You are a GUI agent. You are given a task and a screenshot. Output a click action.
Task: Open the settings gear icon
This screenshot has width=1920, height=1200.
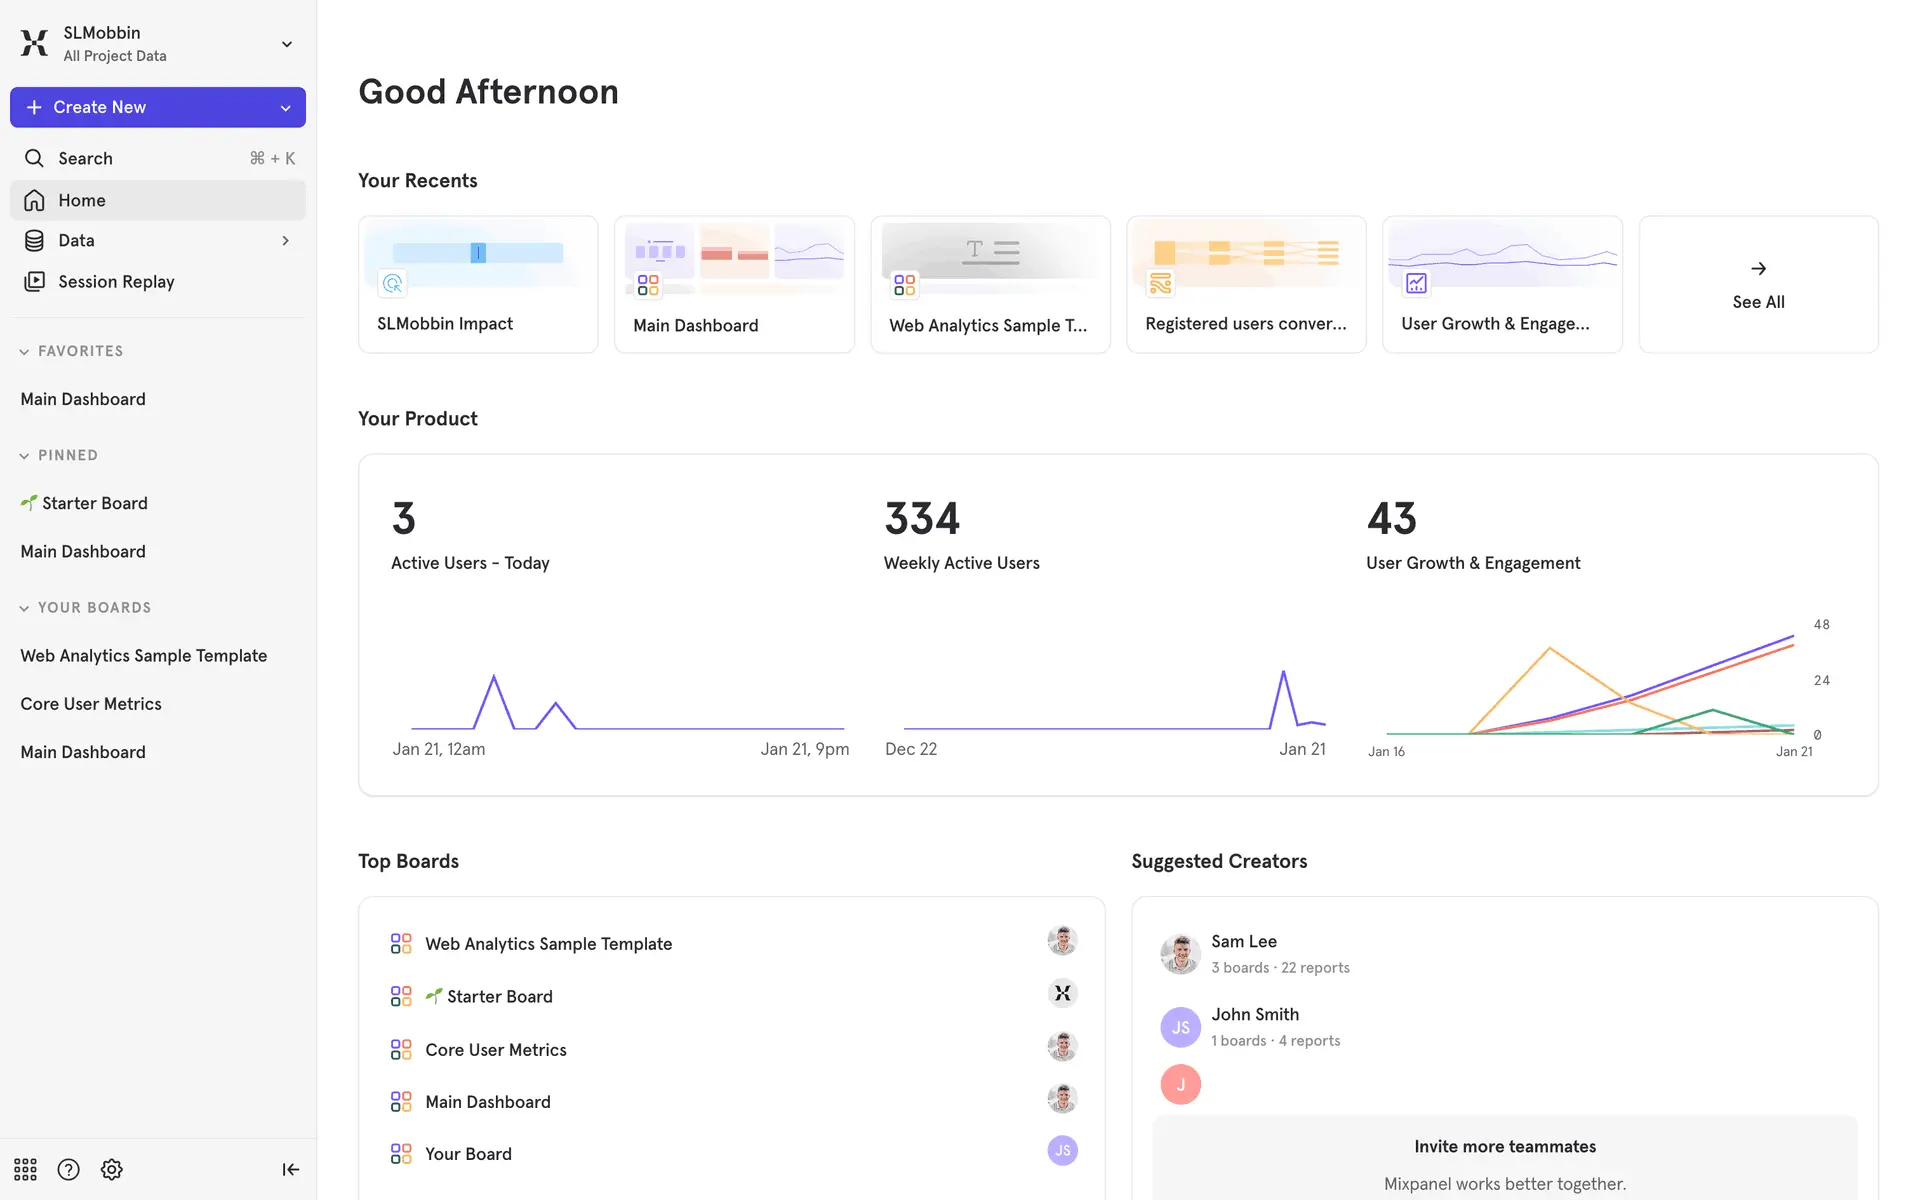tap(112, 1169)
